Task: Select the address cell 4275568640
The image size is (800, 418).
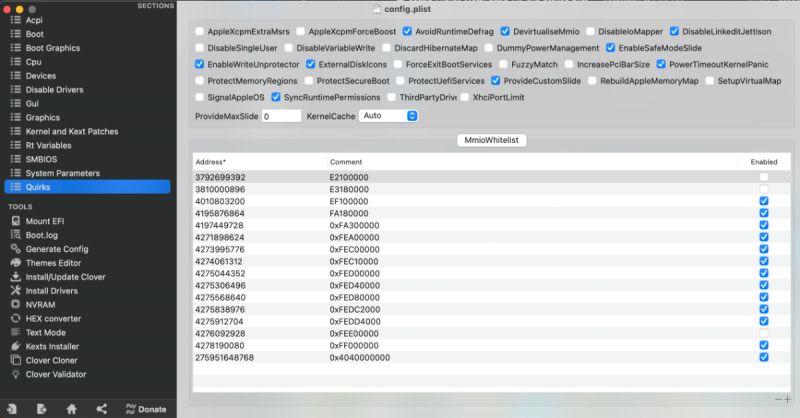Action: coord(220,297)
